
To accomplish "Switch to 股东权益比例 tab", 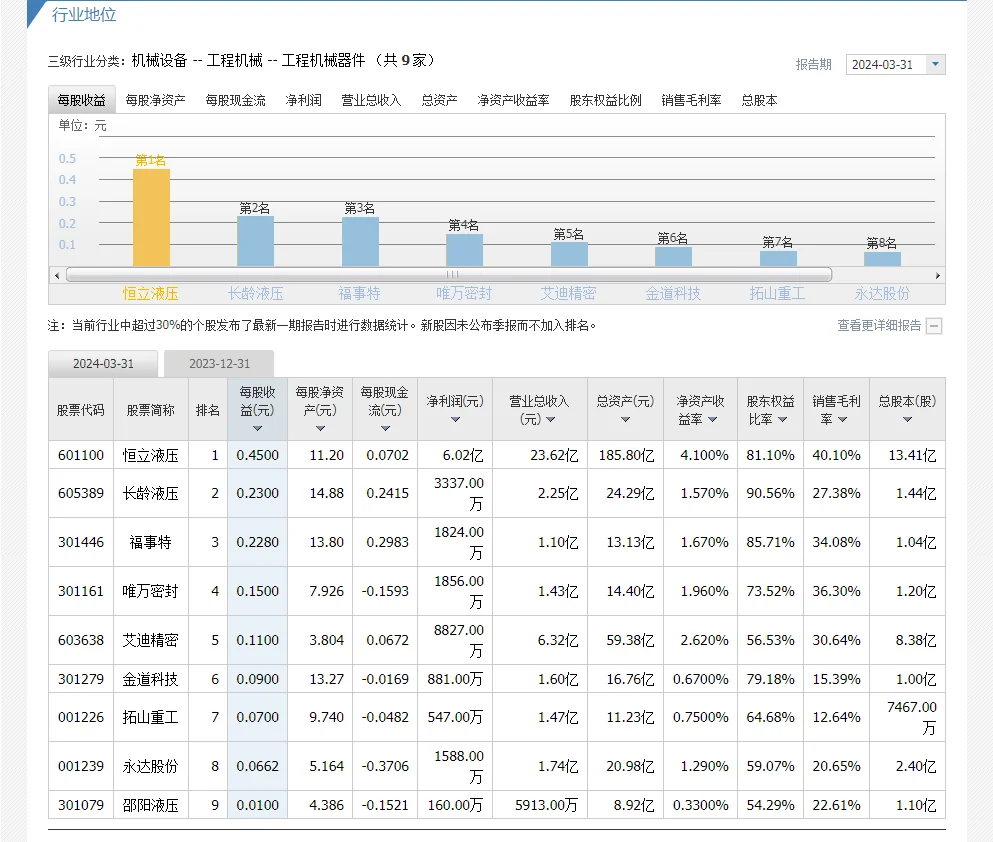I will pyautogui.click(x=605, y=100).
